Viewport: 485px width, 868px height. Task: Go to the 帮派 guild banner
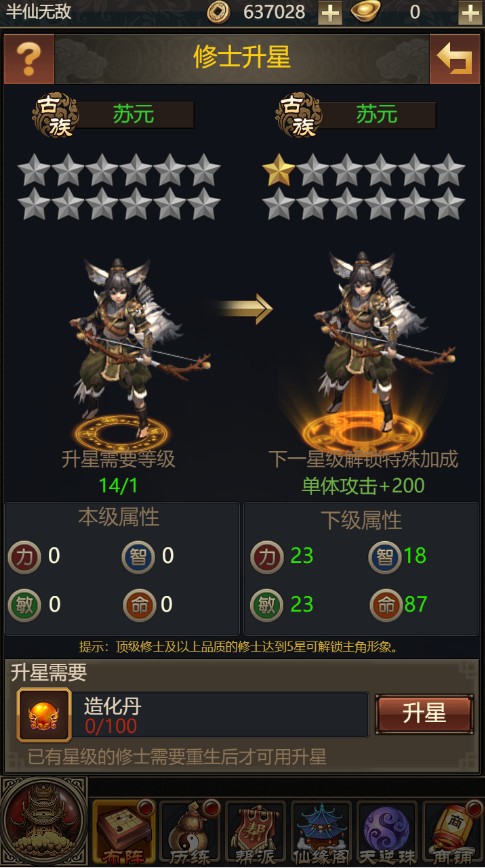tap(255, 832)
